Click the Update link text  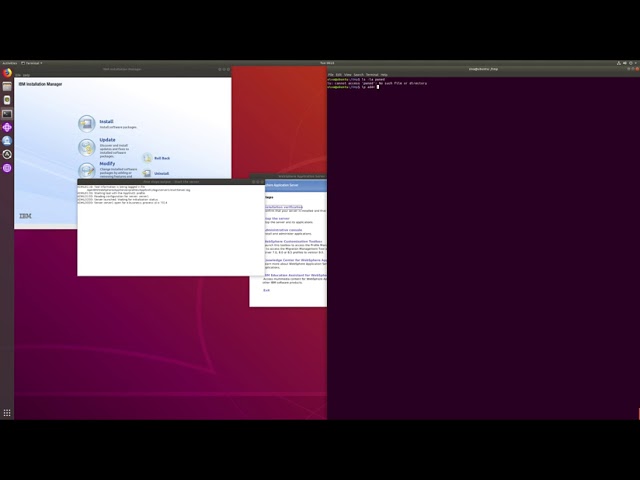click(107, 140)
